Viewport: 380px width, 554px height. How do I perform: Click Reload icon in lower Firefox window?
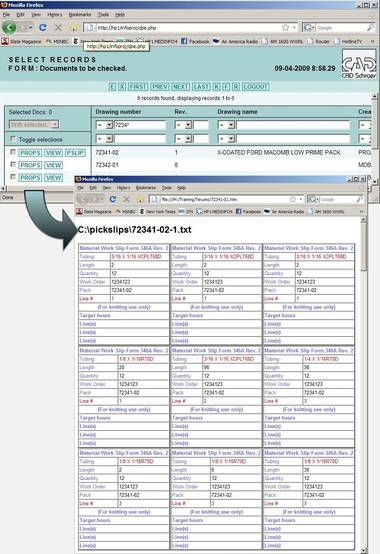[x=113, y=199]
